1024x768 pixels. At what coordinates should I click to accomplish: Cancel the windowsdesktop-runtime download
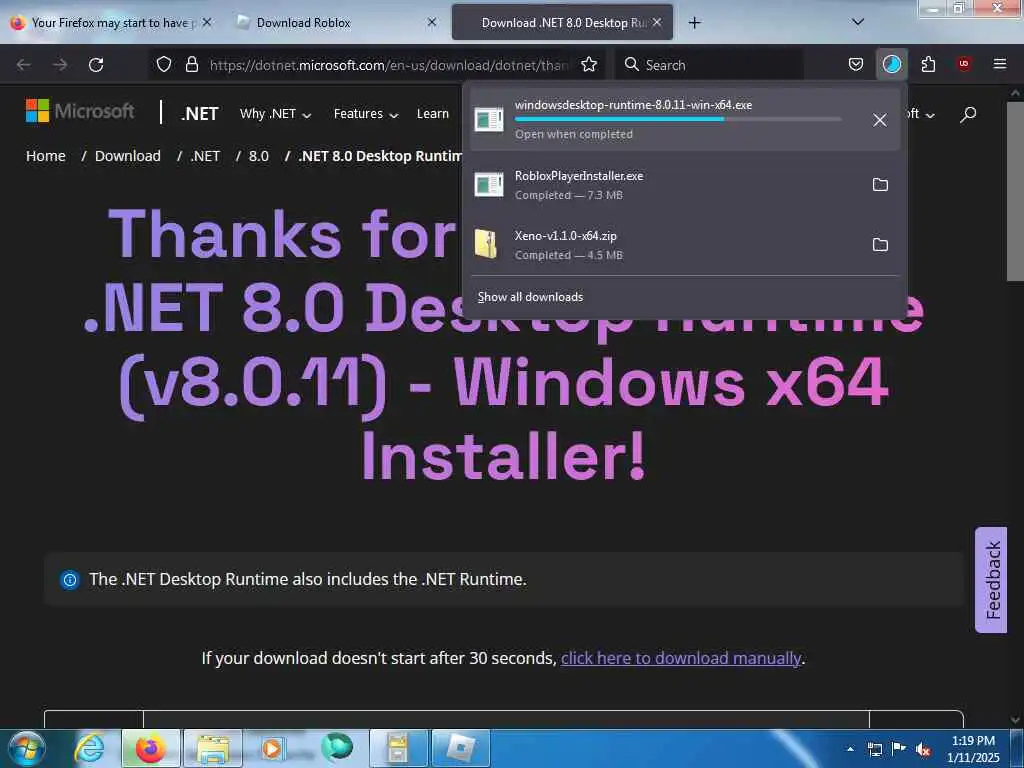pos(880,120)
